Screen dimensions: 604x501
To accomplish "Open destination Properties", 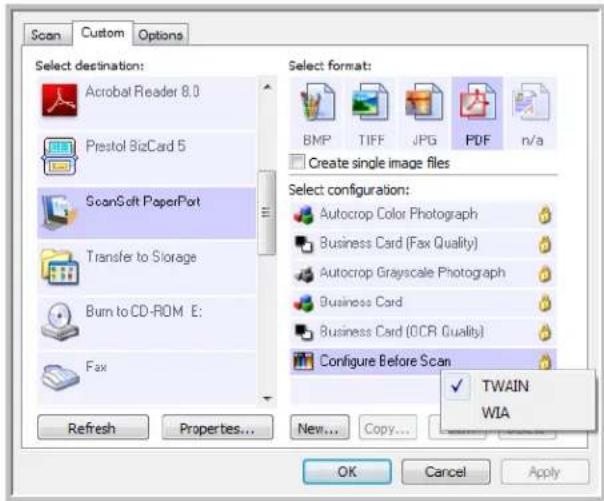I will coord(217,427).
